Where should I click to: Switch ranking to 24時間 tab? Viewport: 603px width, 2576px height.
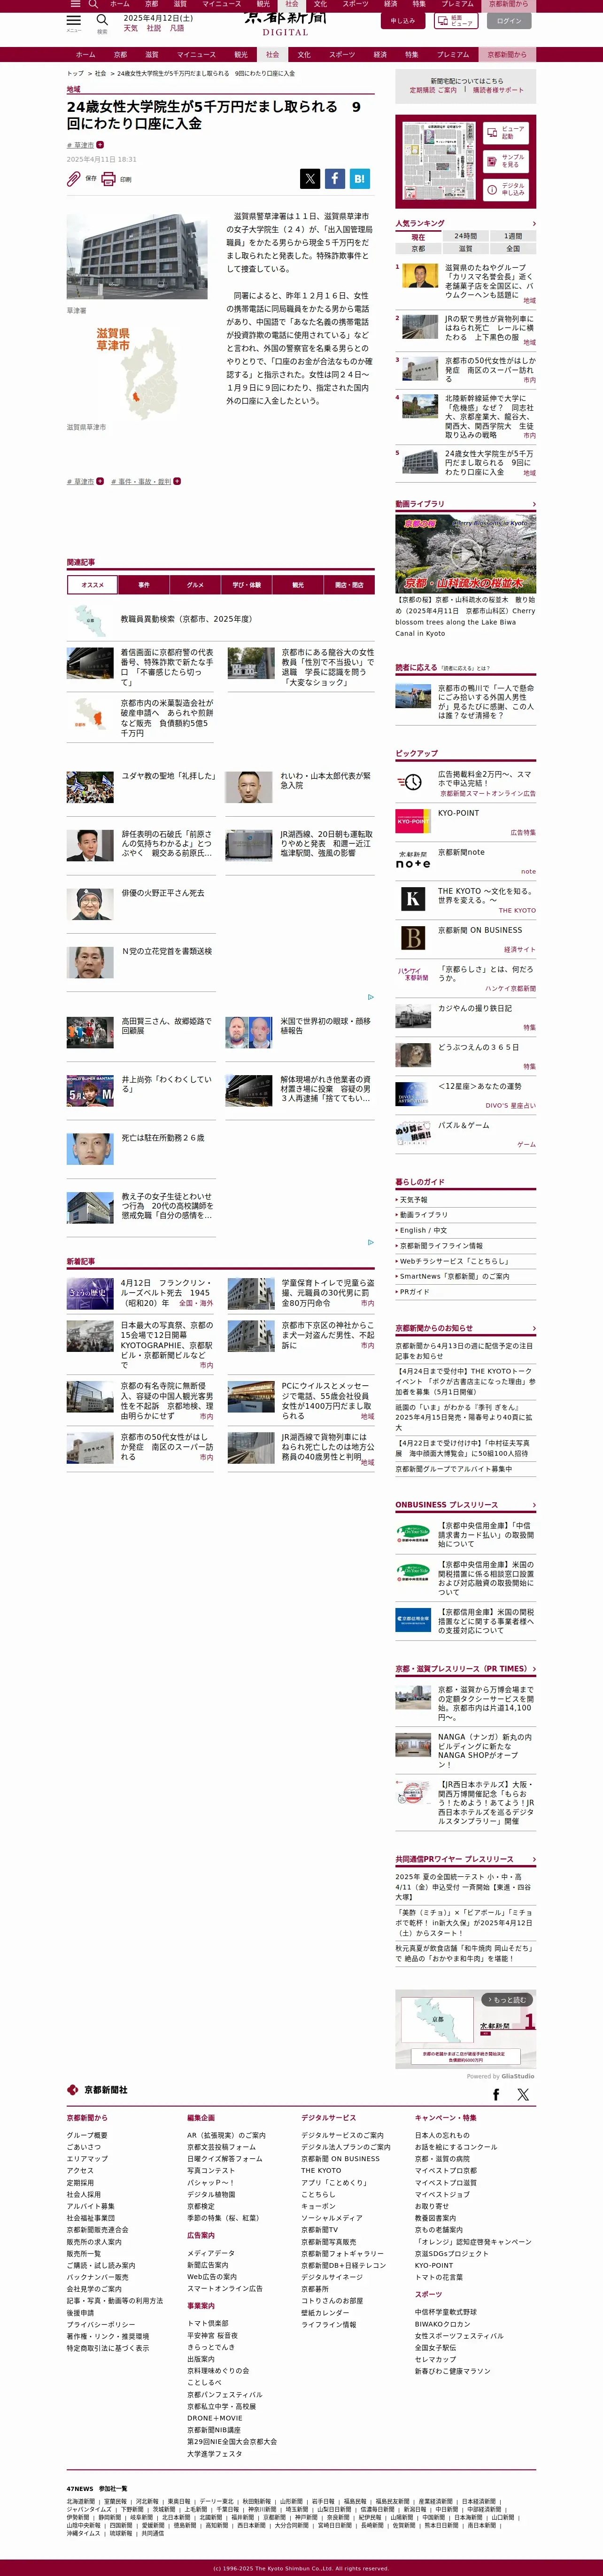tap(465, 237)
